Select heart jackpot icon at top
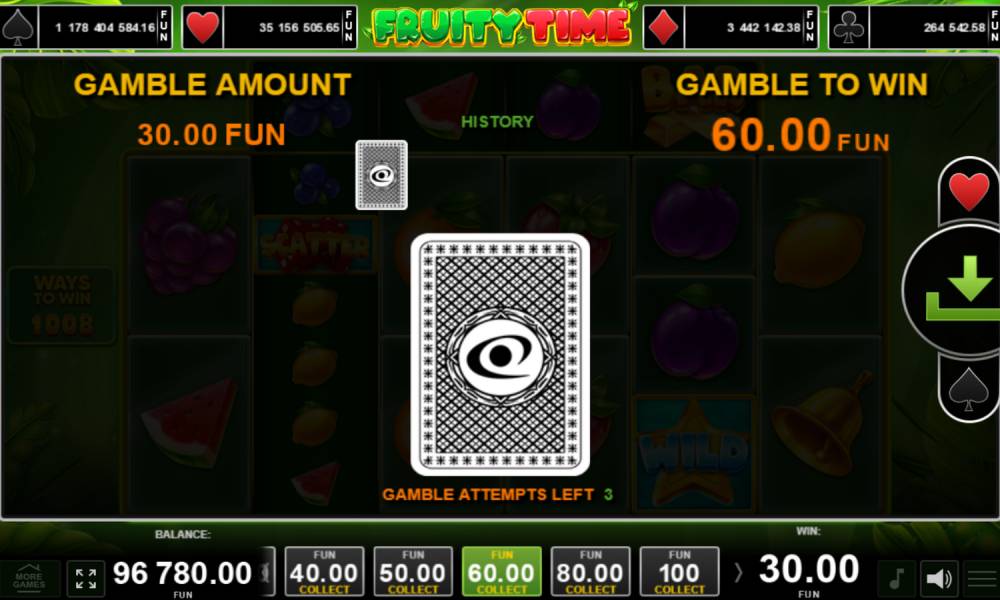1000x600 pixels. tap(203, 27)
